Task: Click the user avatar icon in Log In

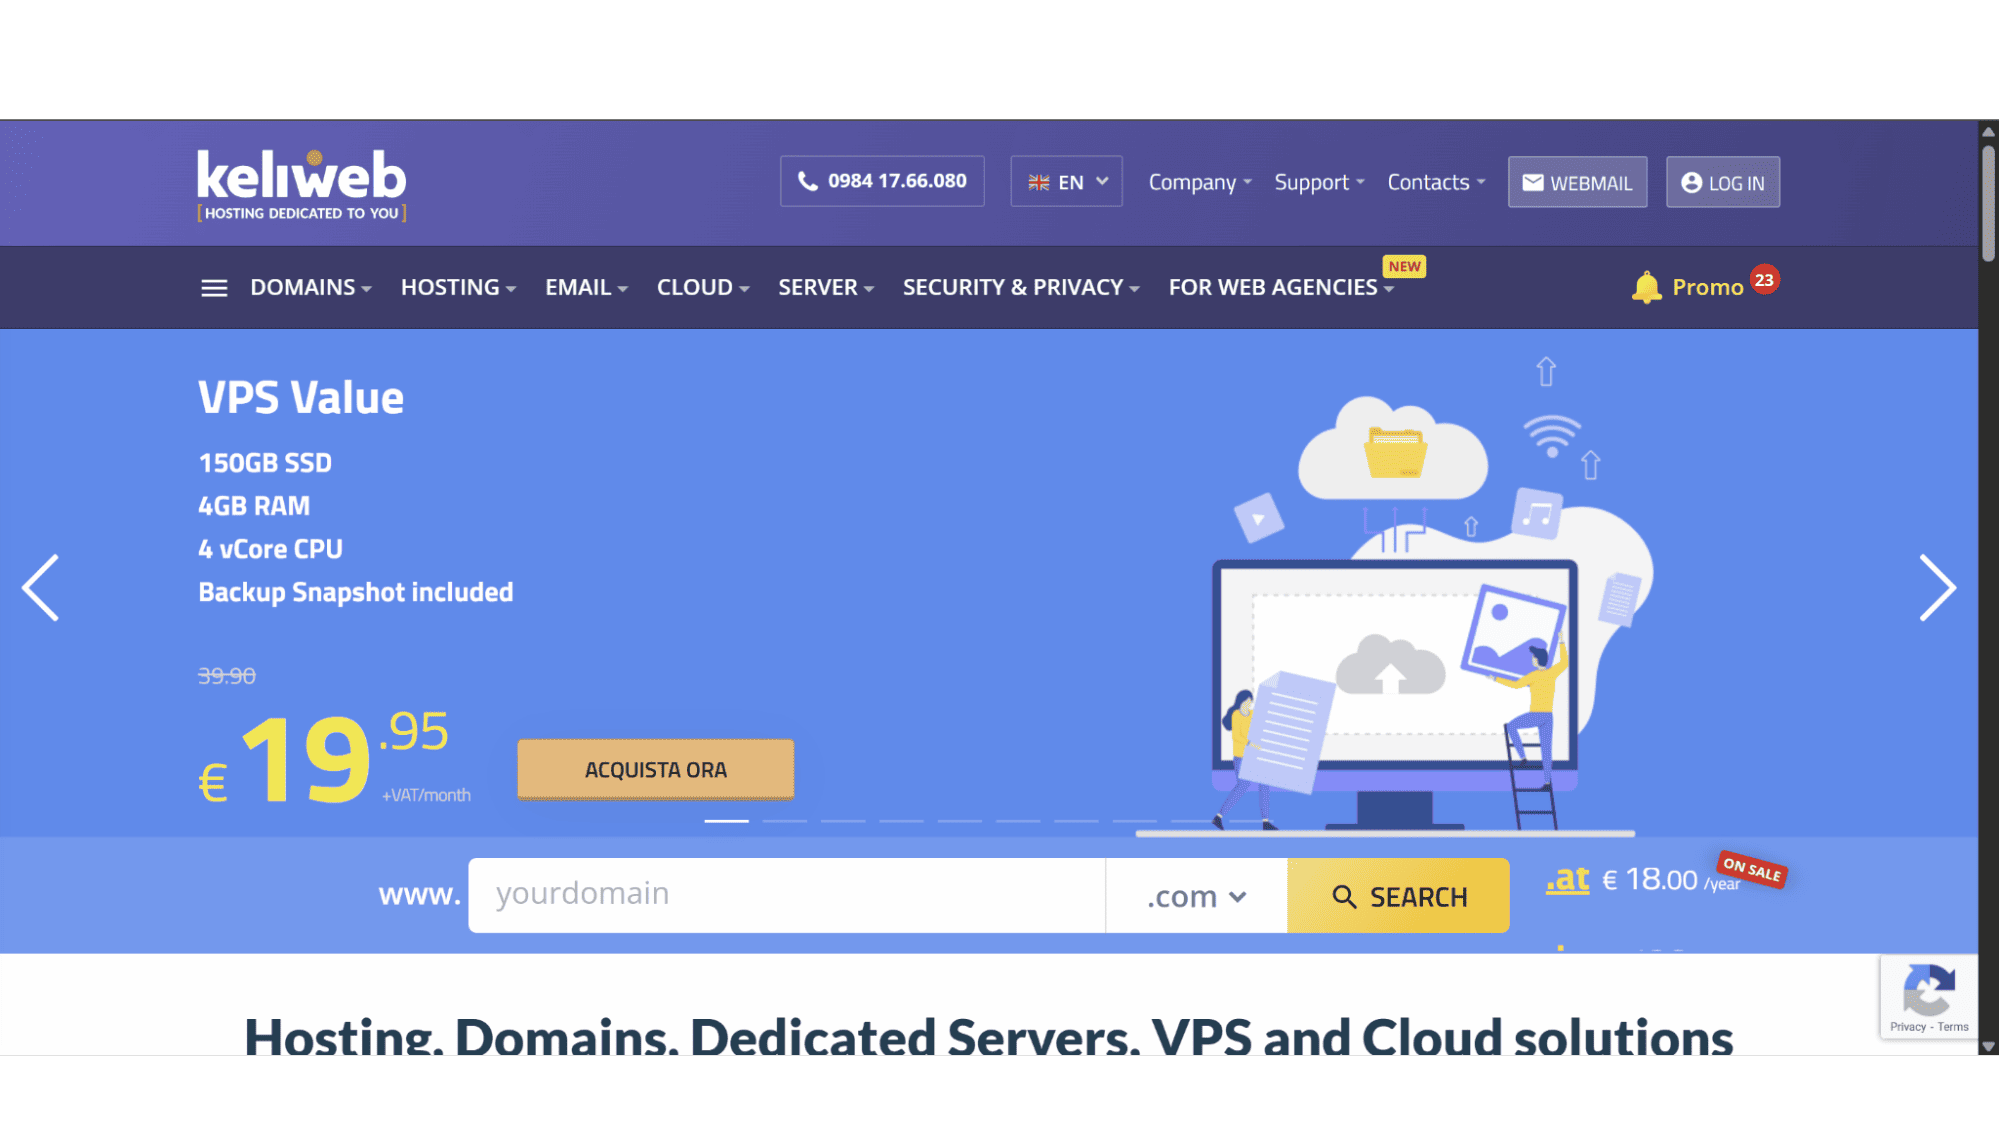Action: pyautogui.click(x=1691, y=182)
